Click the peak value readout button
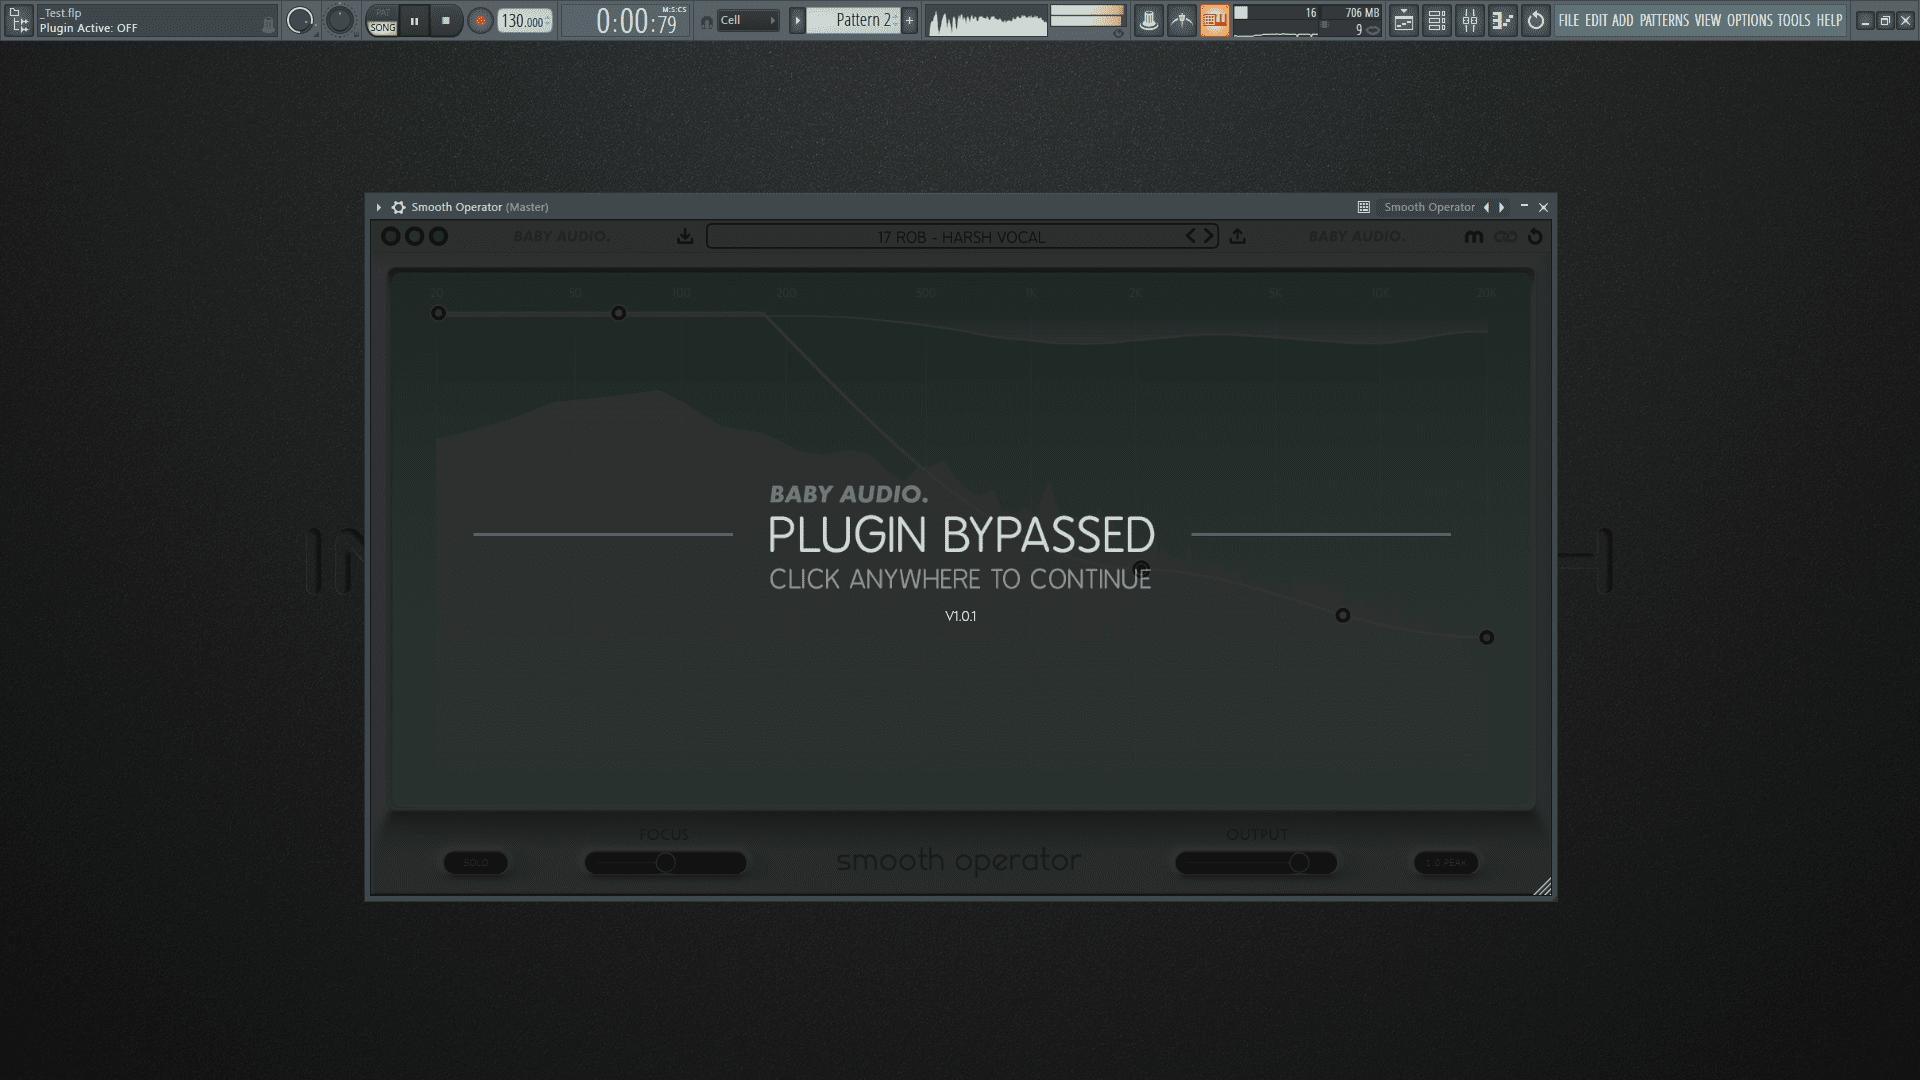This screenshot has width=1920, height=1080. coord(1446,862)
